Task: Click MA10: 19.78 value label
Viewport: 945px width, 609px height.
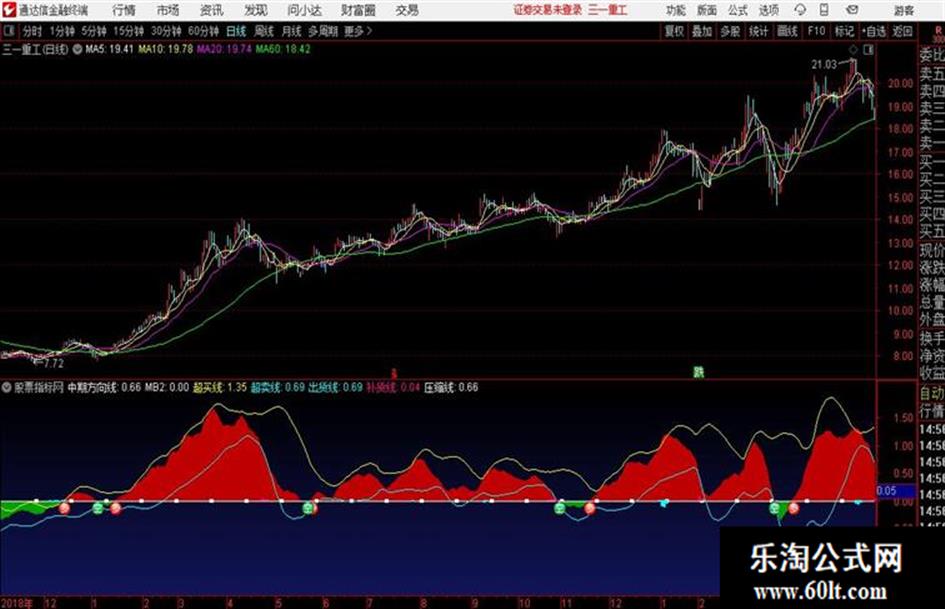Action: coord(166,49)
